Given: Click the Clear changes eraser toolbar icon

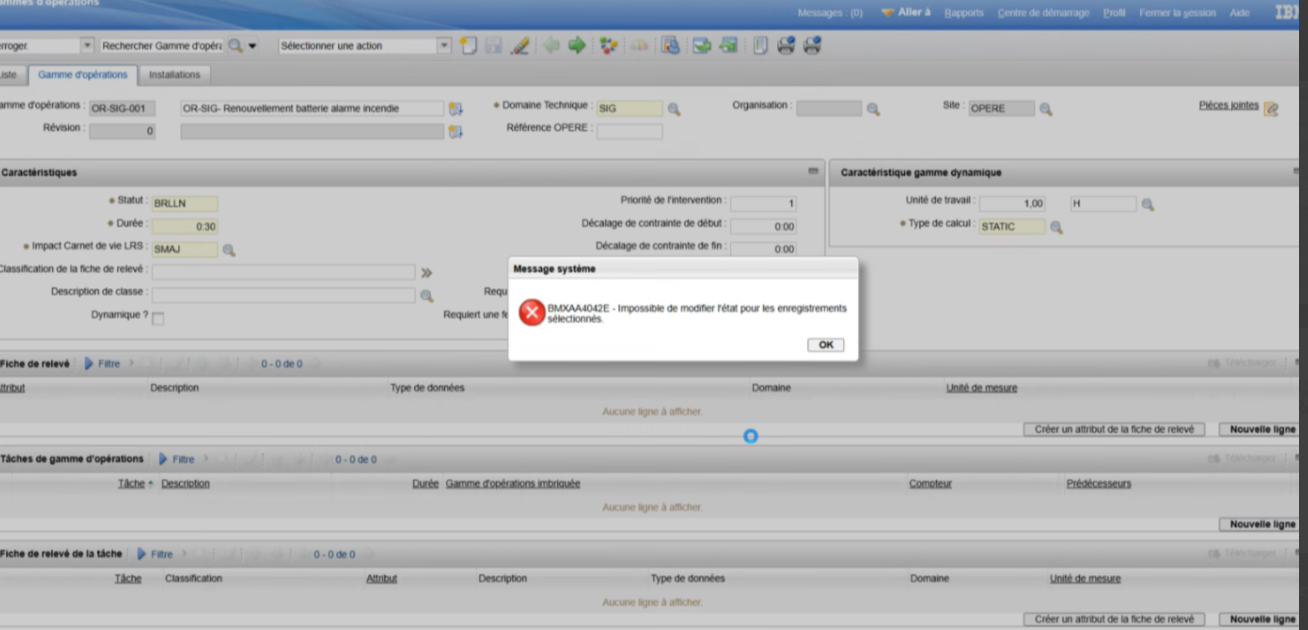Looking at the screenshot, I should 520,46.
